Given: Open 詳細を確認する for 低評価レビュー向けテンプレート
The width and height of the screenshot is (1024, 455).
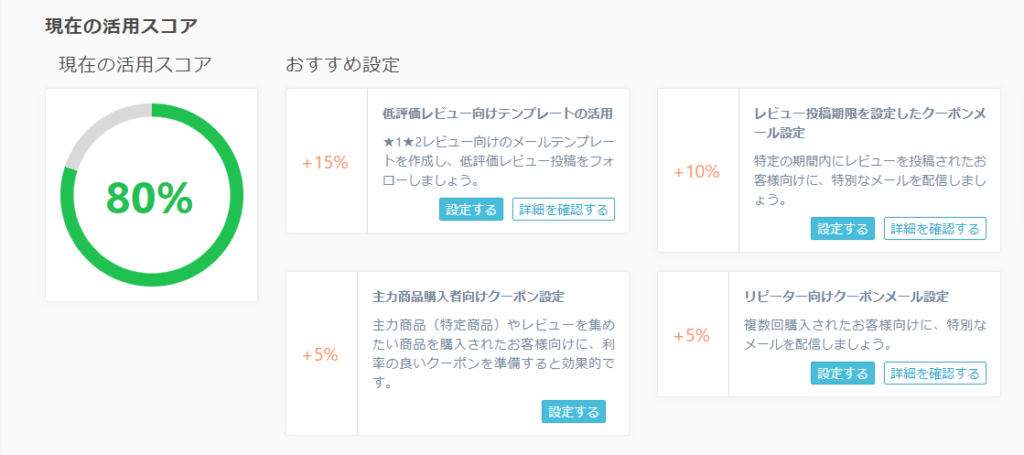Looking at the screenshot, I should point(564,210).
